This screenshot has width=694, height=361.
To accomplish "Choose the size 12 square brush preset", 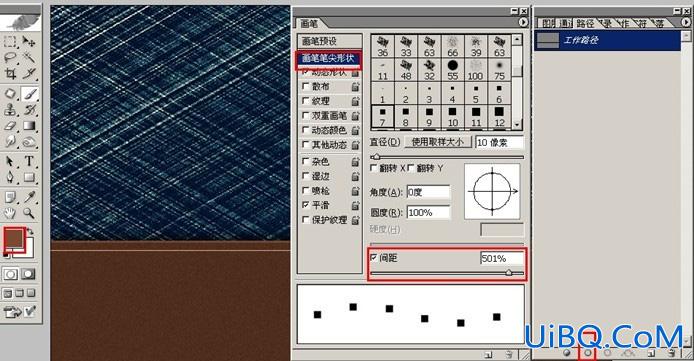I will click(499, 117).
